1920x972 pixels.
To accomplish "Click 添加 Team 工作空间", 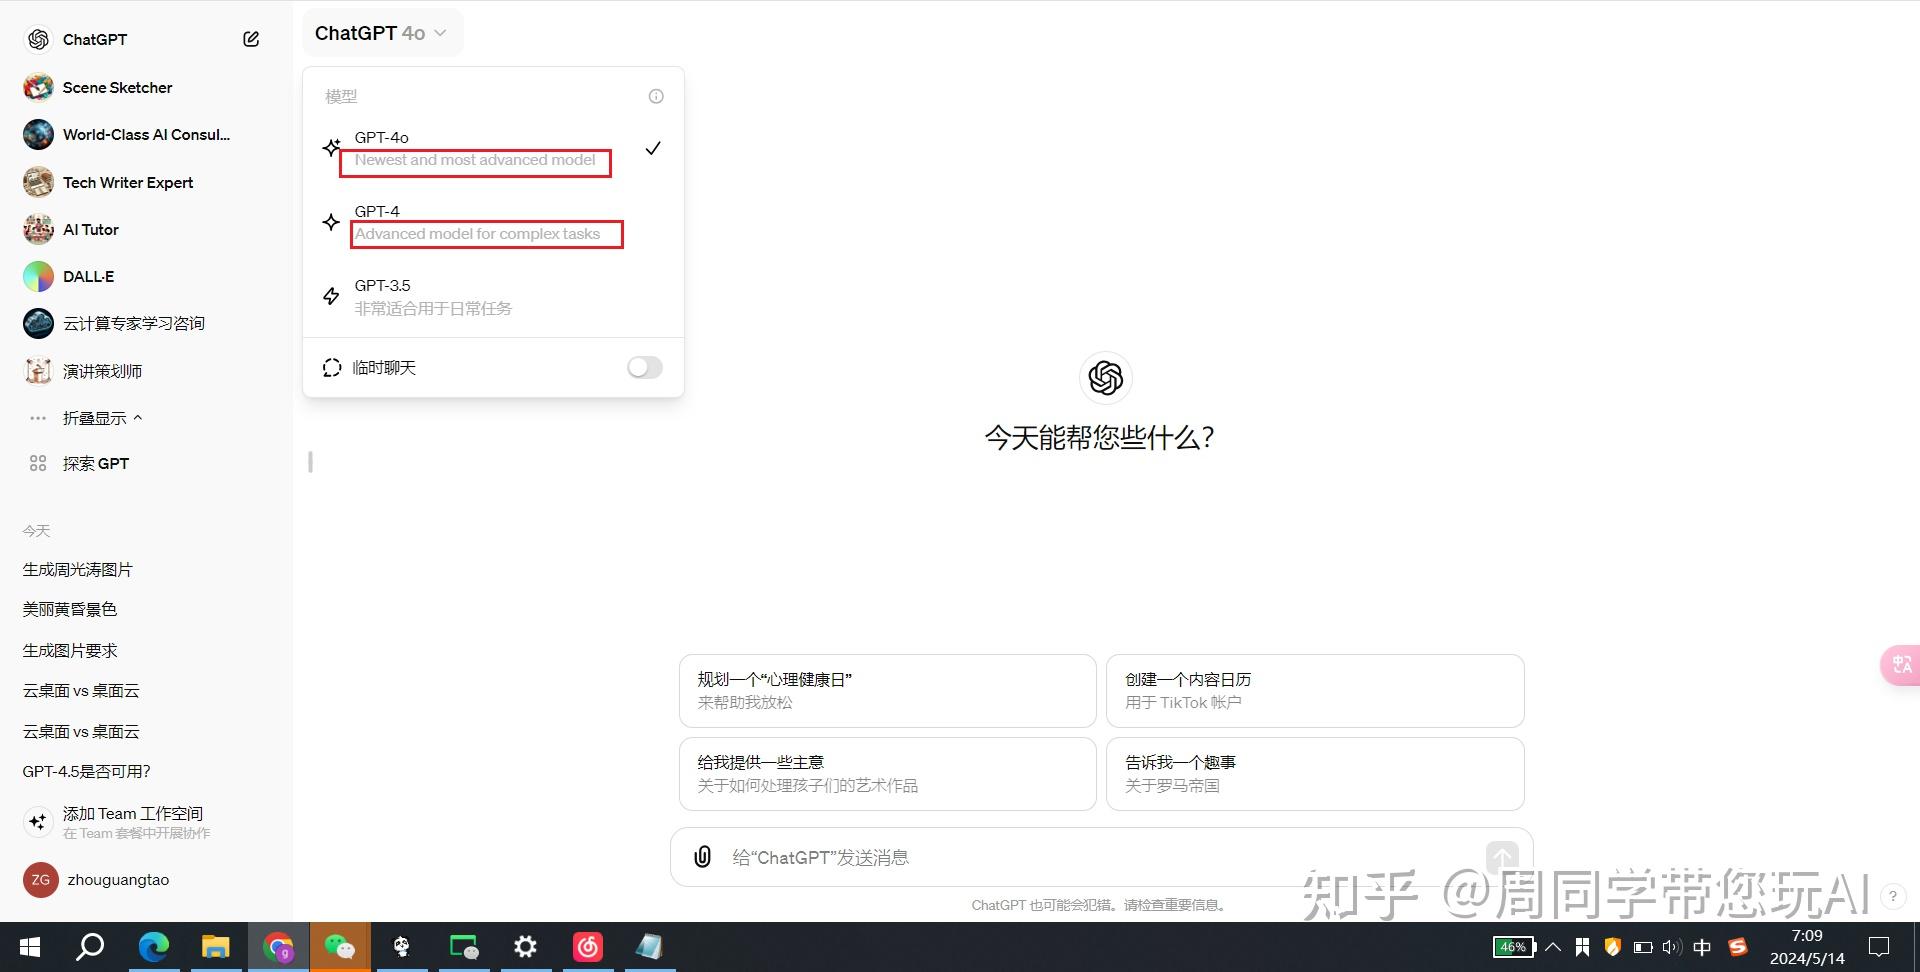I will point(133,813).
